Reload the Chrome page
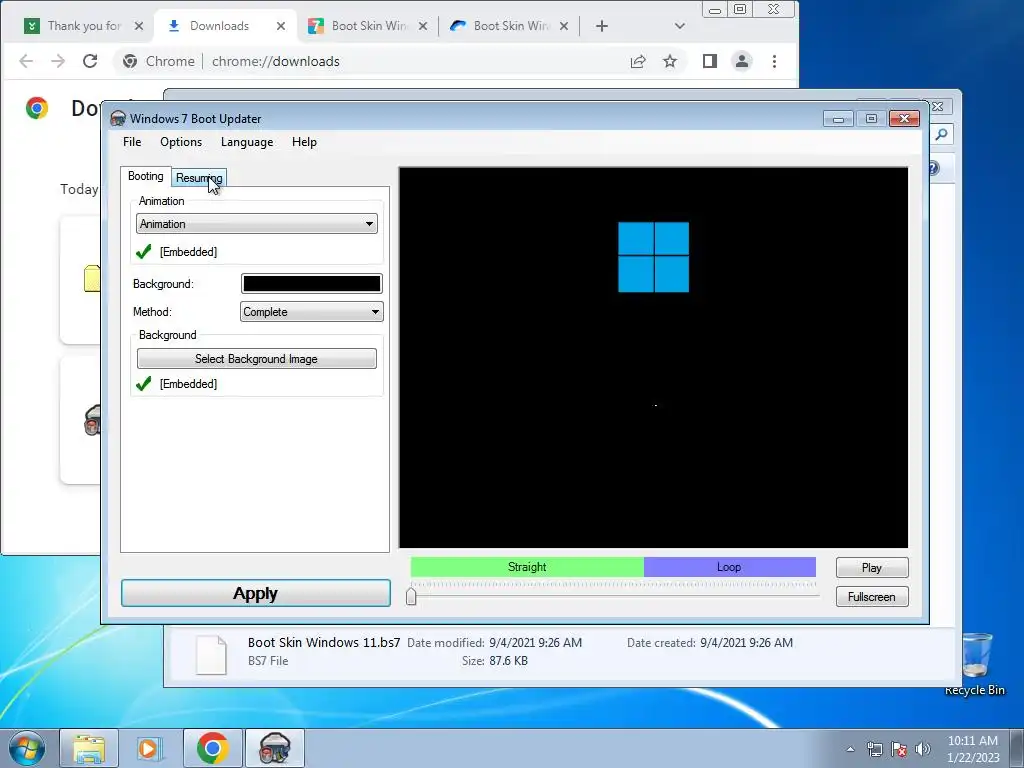Screen dimensions: 1024x768 90,61
